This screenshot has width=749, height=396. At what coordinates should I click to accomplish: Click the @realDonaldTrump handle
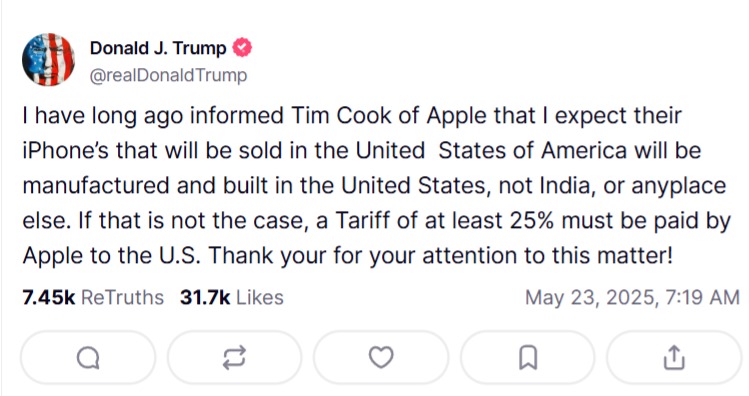(168, 75)
